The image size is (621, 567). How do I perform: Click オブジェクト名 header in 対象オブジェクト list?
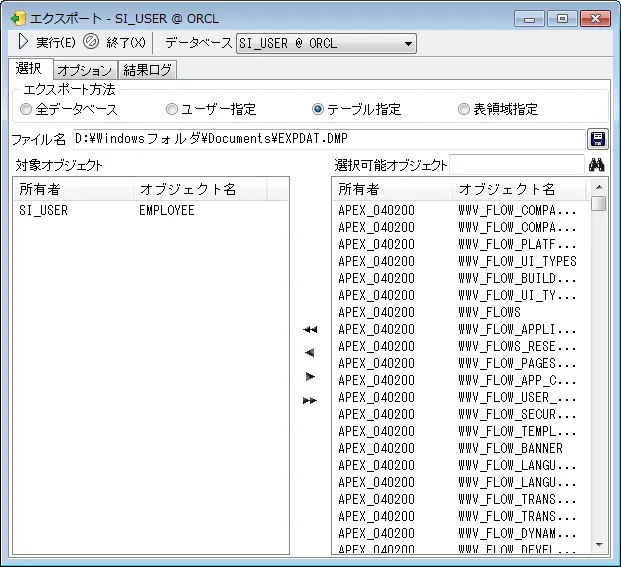pos(200,189)
